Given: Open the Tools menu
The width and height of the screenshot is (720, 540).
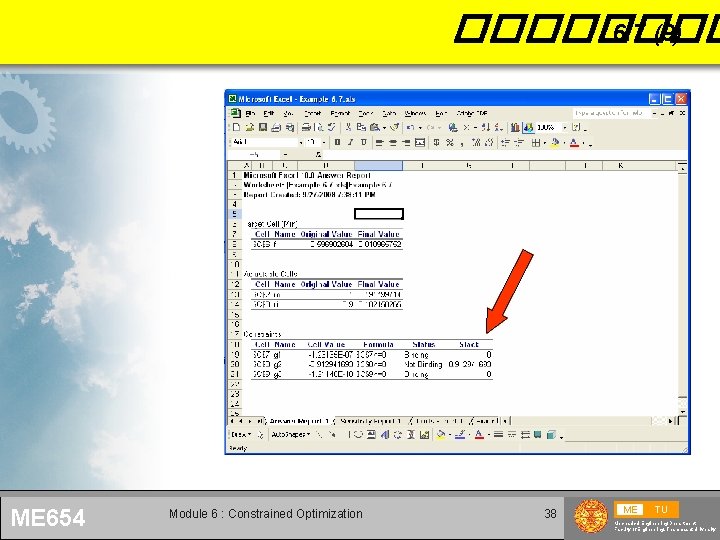Looking at the screenshot, I should tap(366, 113).
